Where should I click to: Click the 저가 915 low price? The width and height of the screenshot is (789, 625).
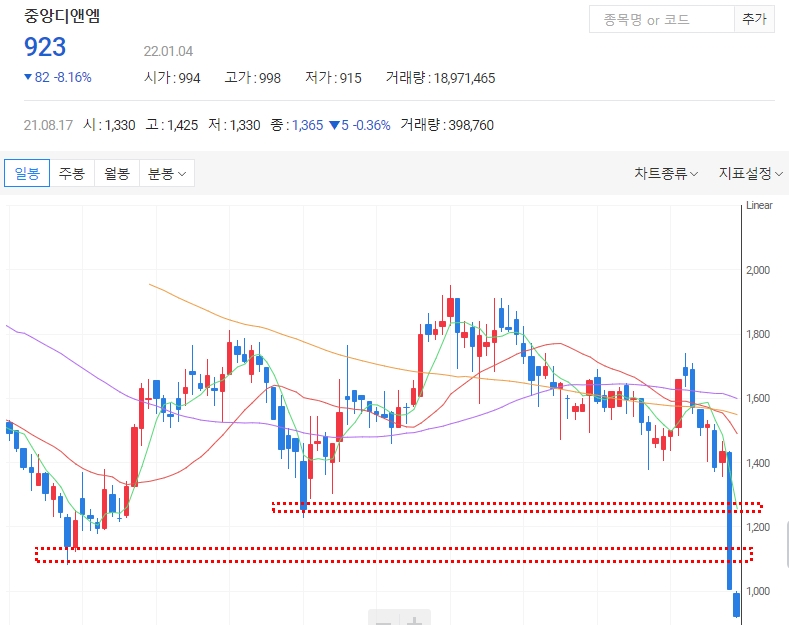point(333,78)
